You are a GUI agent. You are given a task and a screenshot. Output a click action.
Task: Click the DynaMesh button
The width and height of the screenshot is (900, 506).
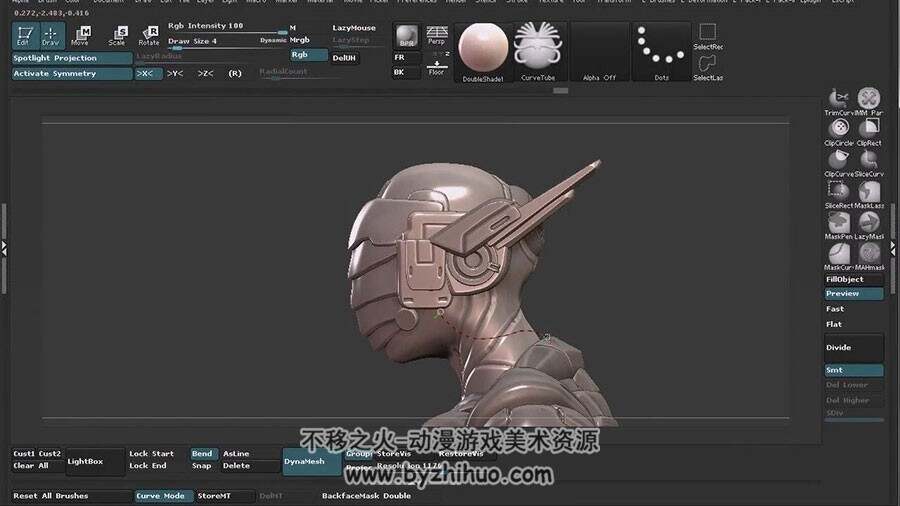(312, 461)
